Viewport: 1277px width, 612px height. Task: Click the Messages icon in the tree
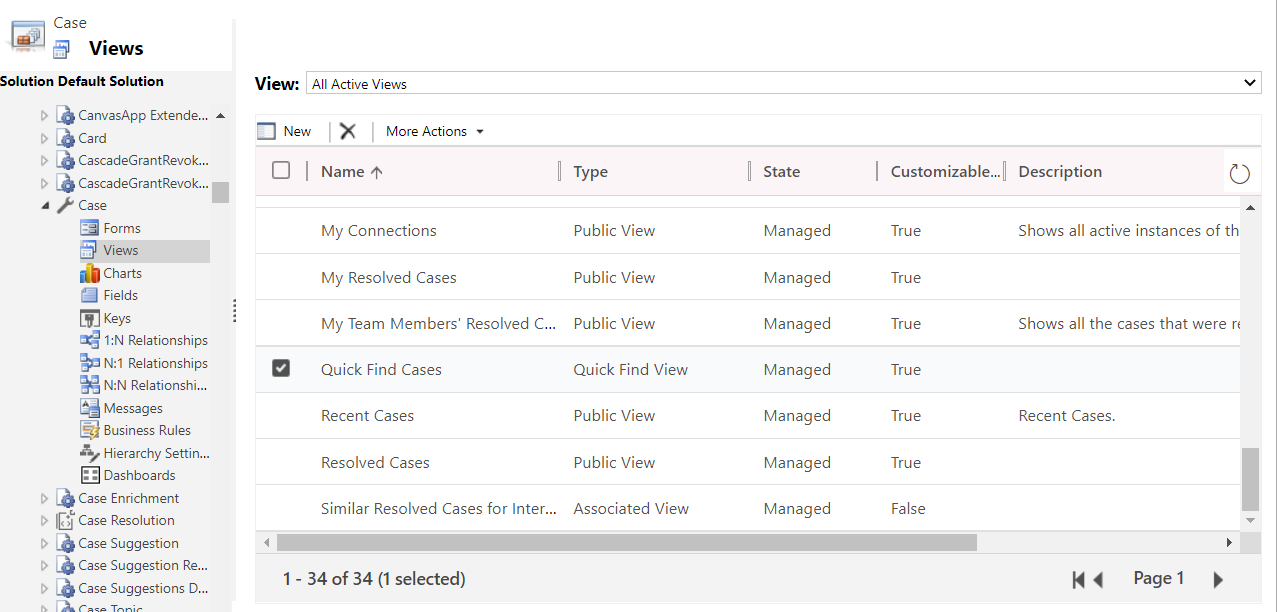pos(89,407)
